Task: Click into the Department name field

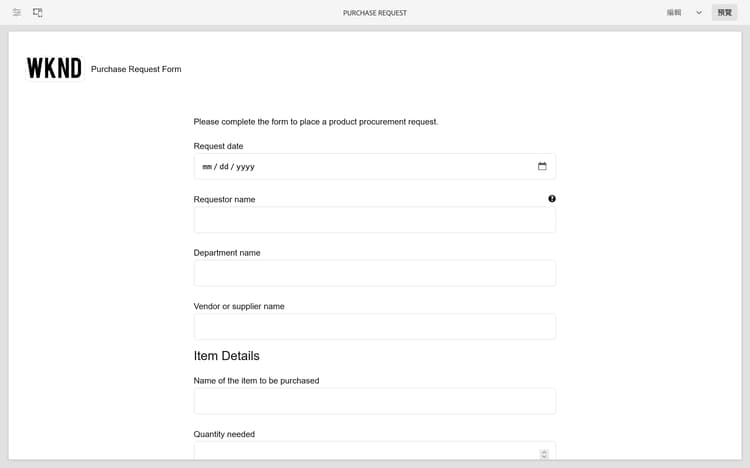Action: (x=374, y=273)
